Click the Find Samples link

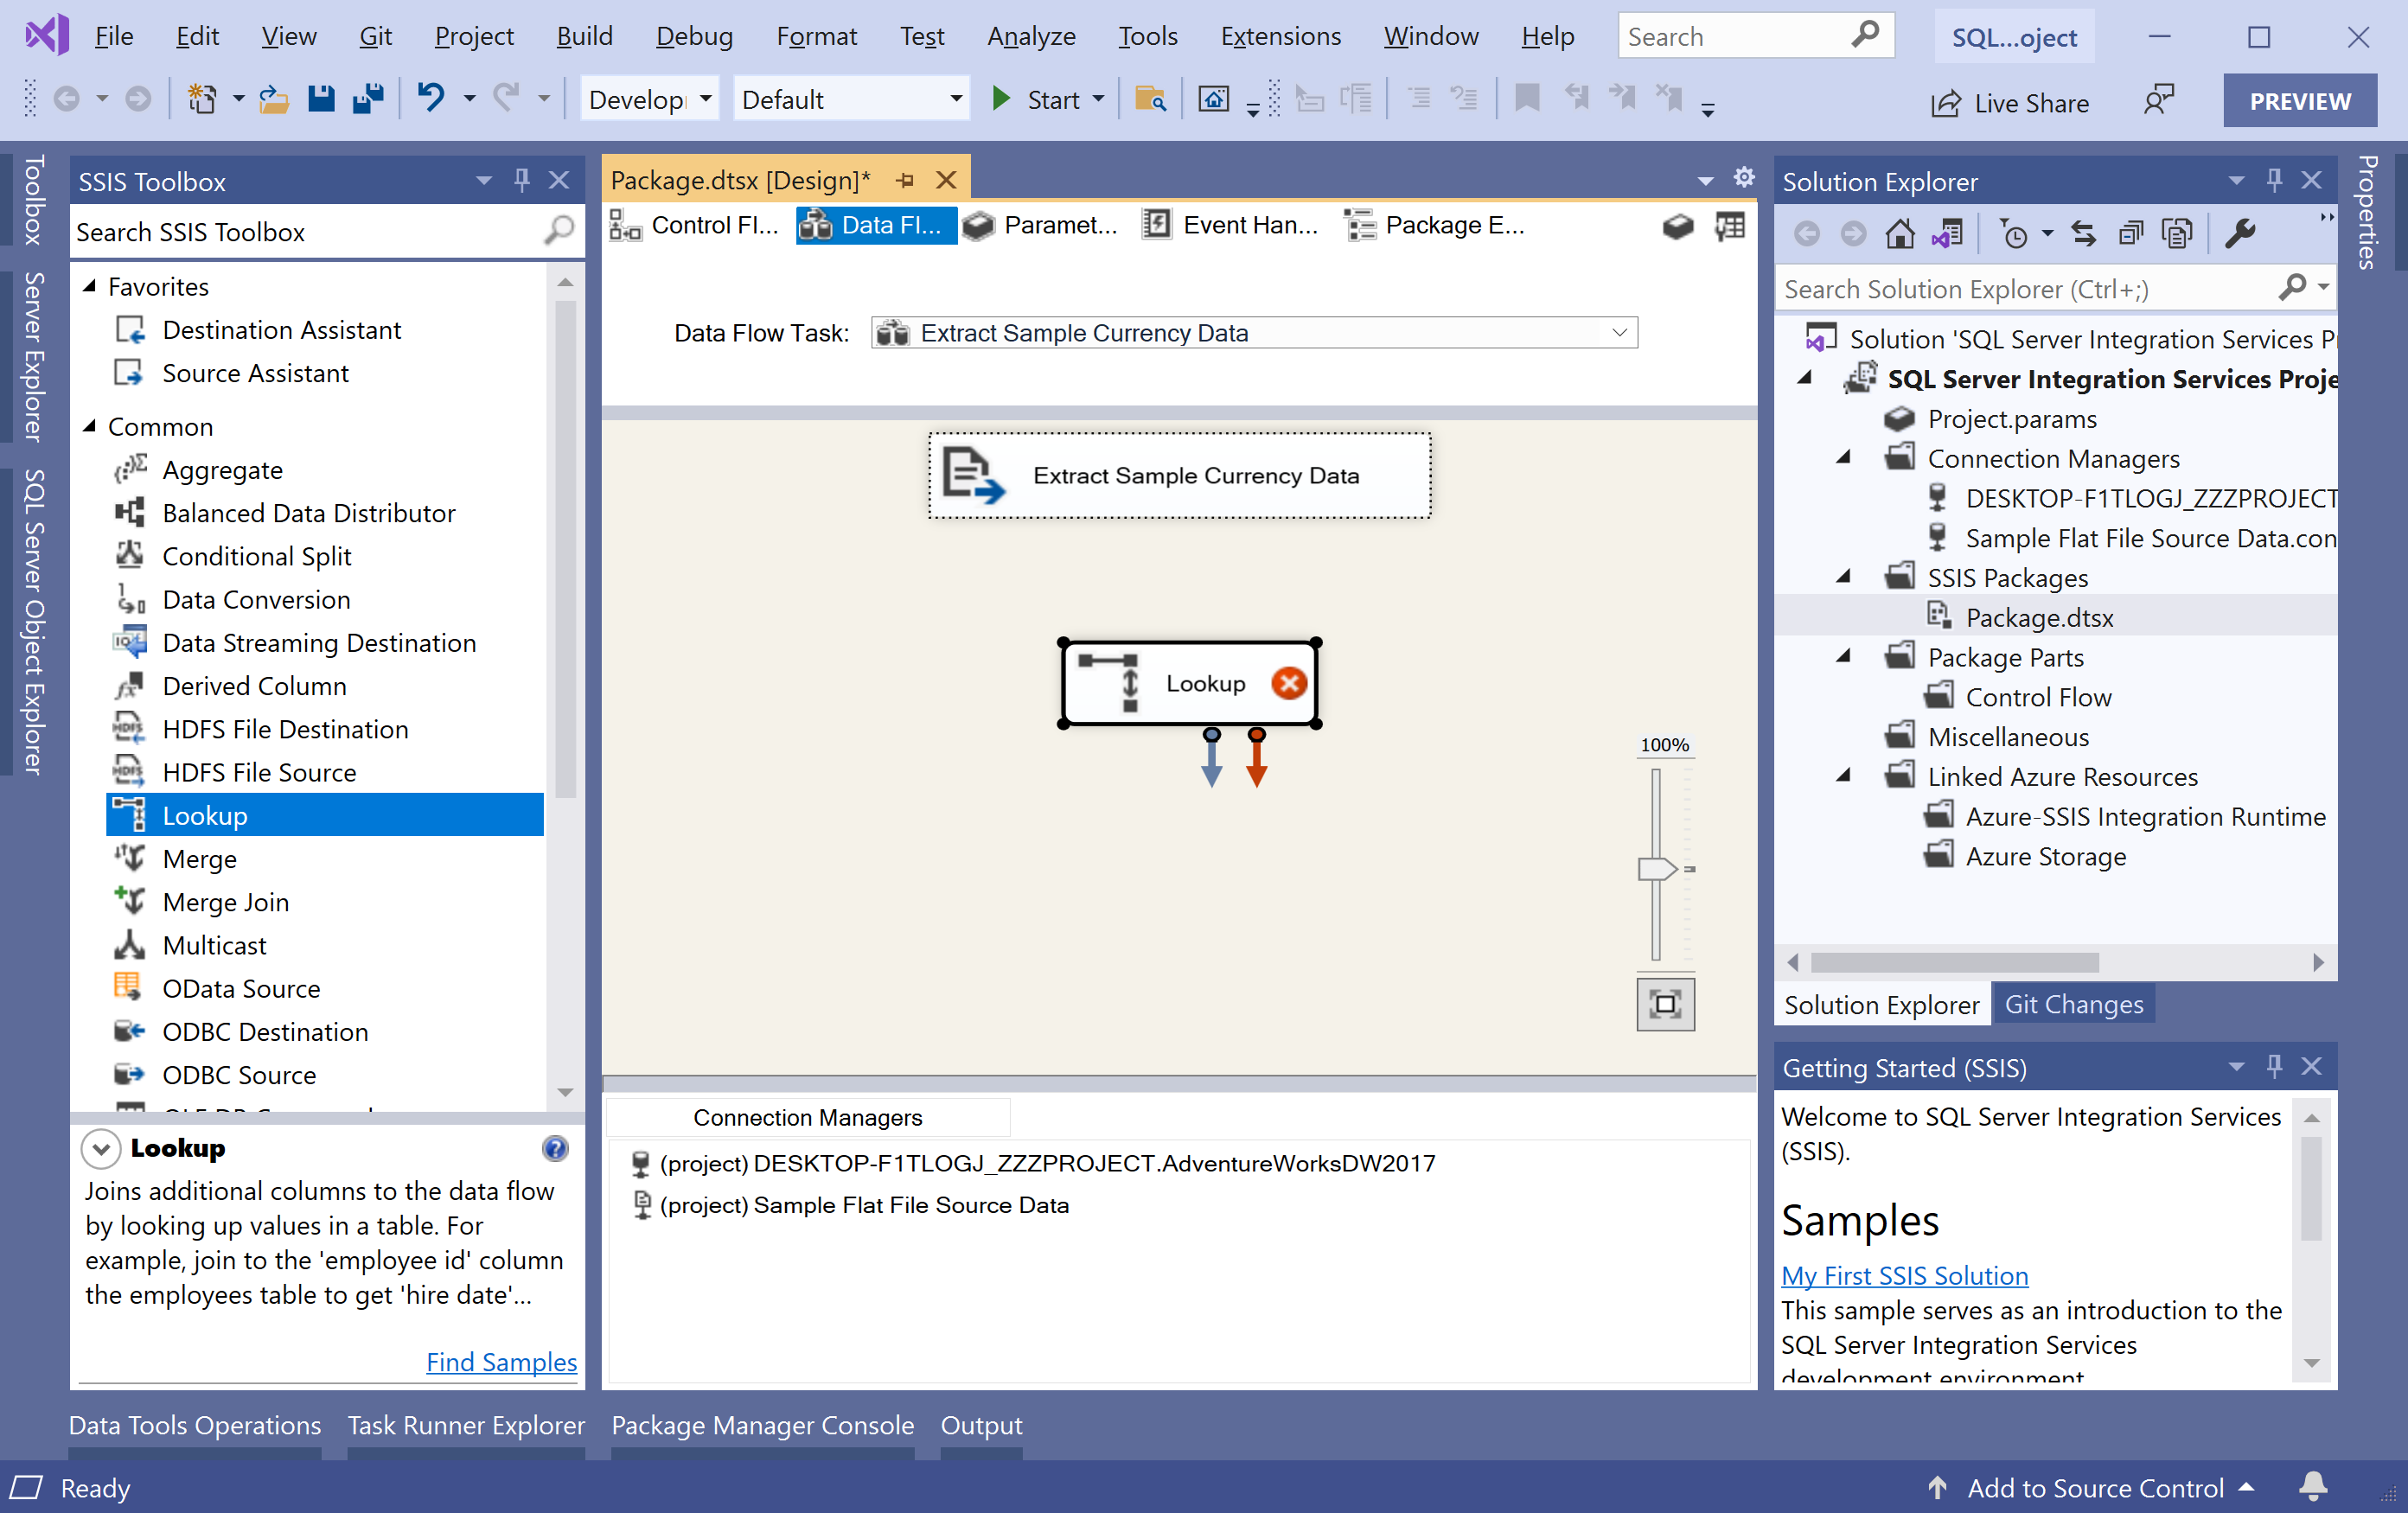click(x=501, y=1361)
